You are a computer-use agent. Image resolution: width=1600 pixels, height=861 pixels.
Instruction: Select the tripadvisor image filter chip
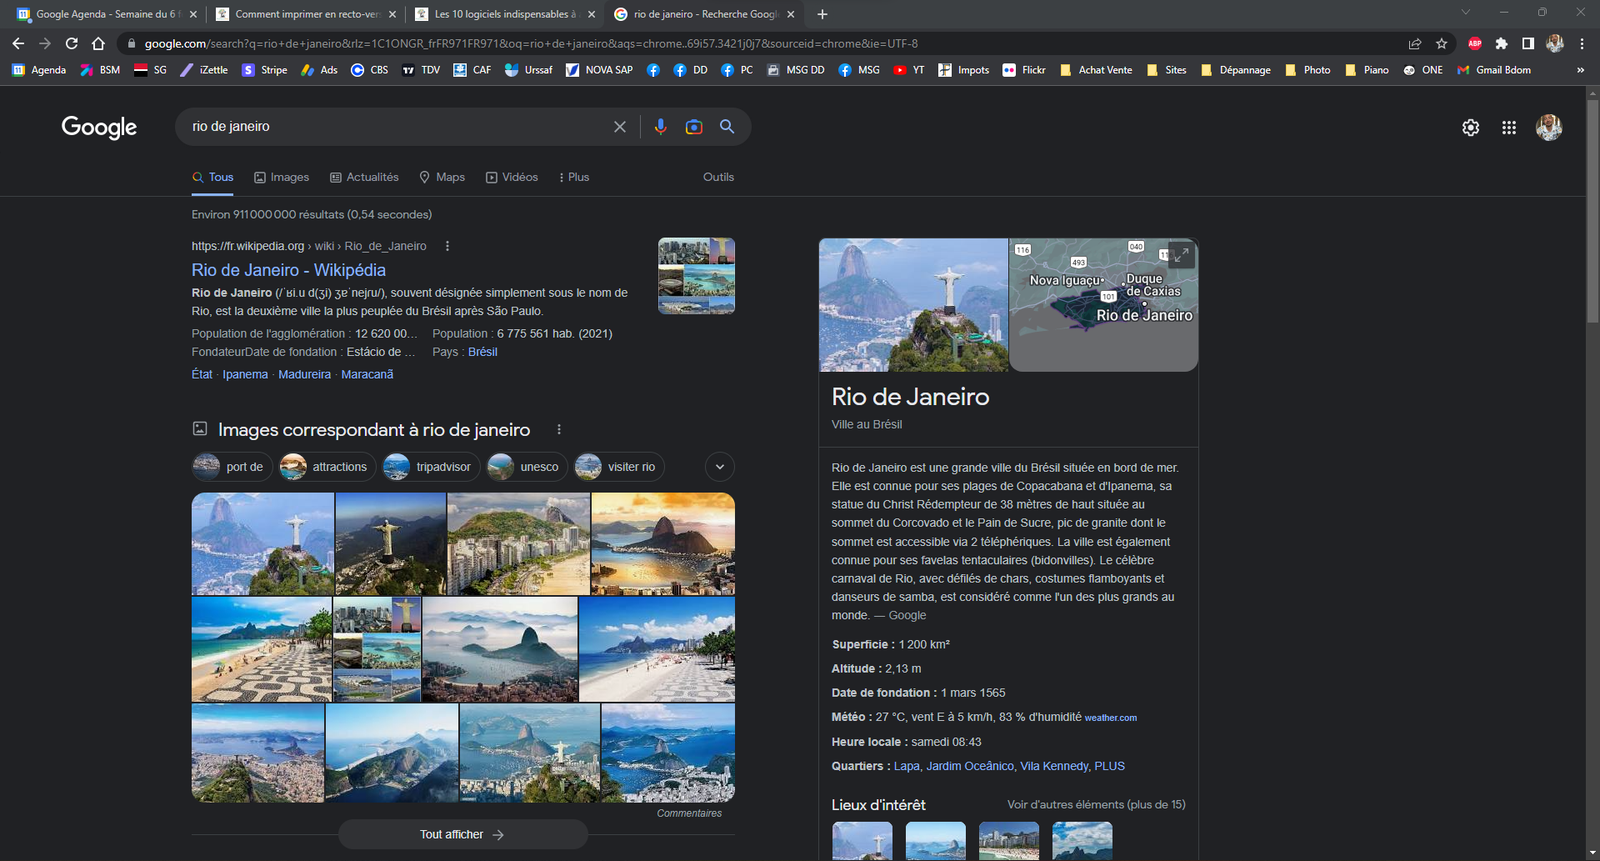tap(429, 467)
